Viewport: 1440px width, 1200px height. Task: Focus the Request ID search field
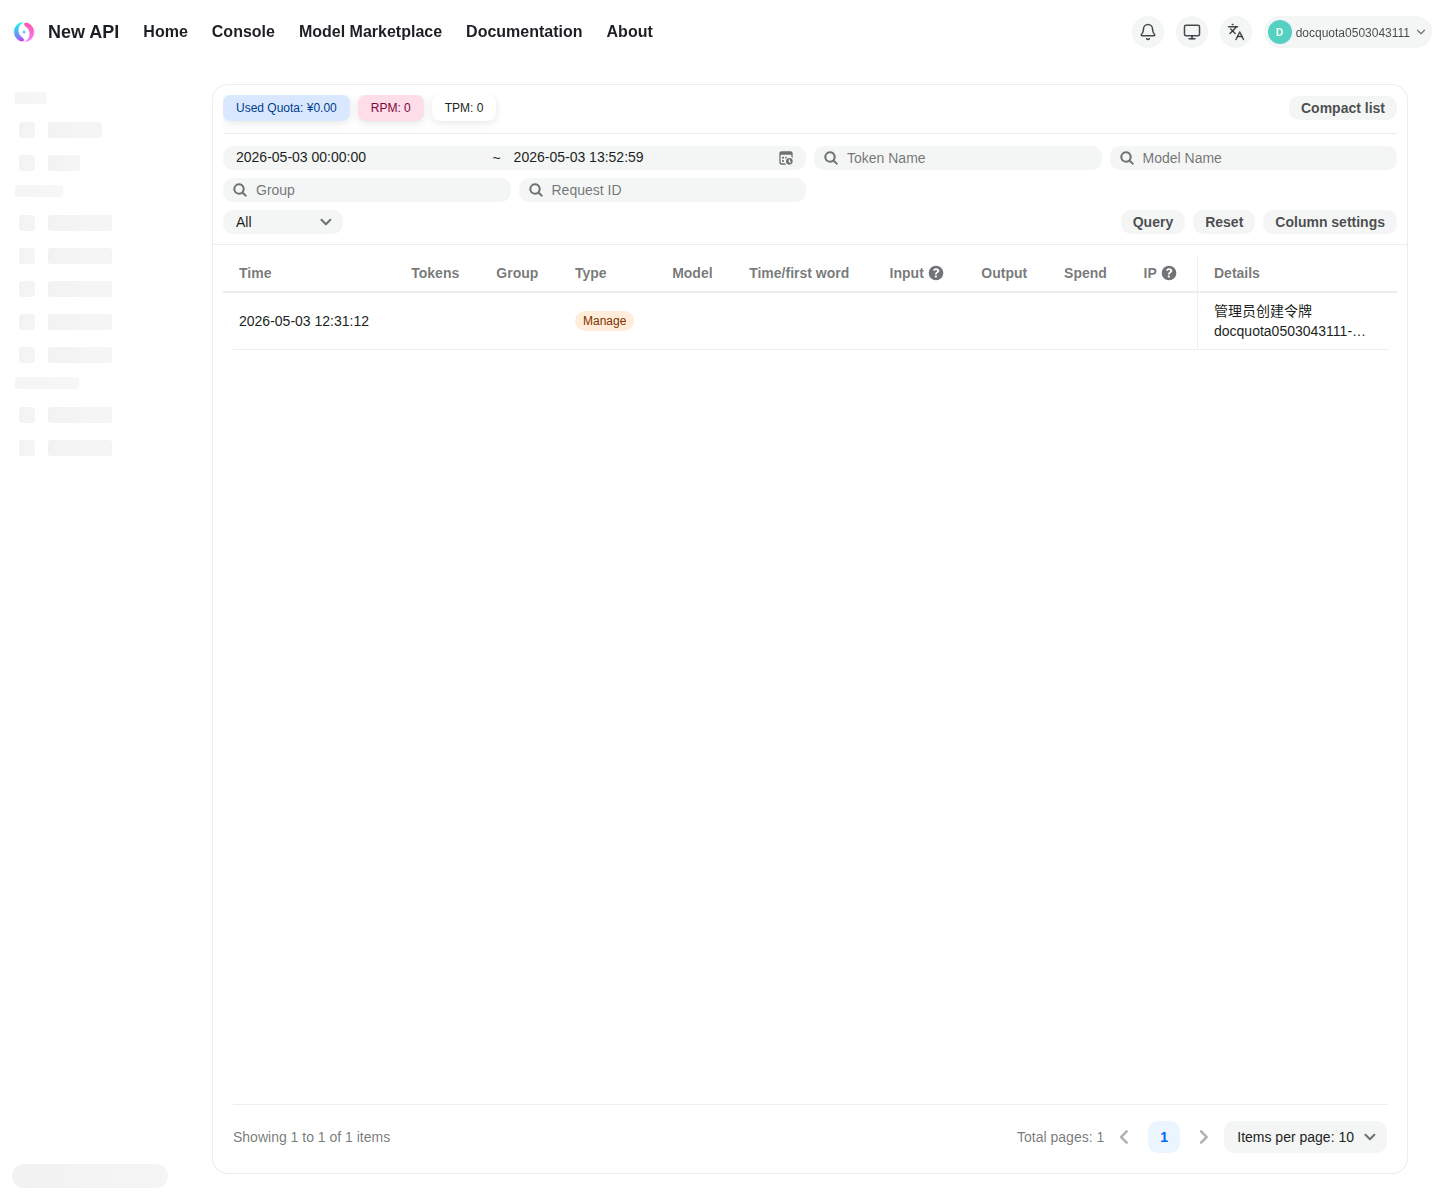point(662,190)
